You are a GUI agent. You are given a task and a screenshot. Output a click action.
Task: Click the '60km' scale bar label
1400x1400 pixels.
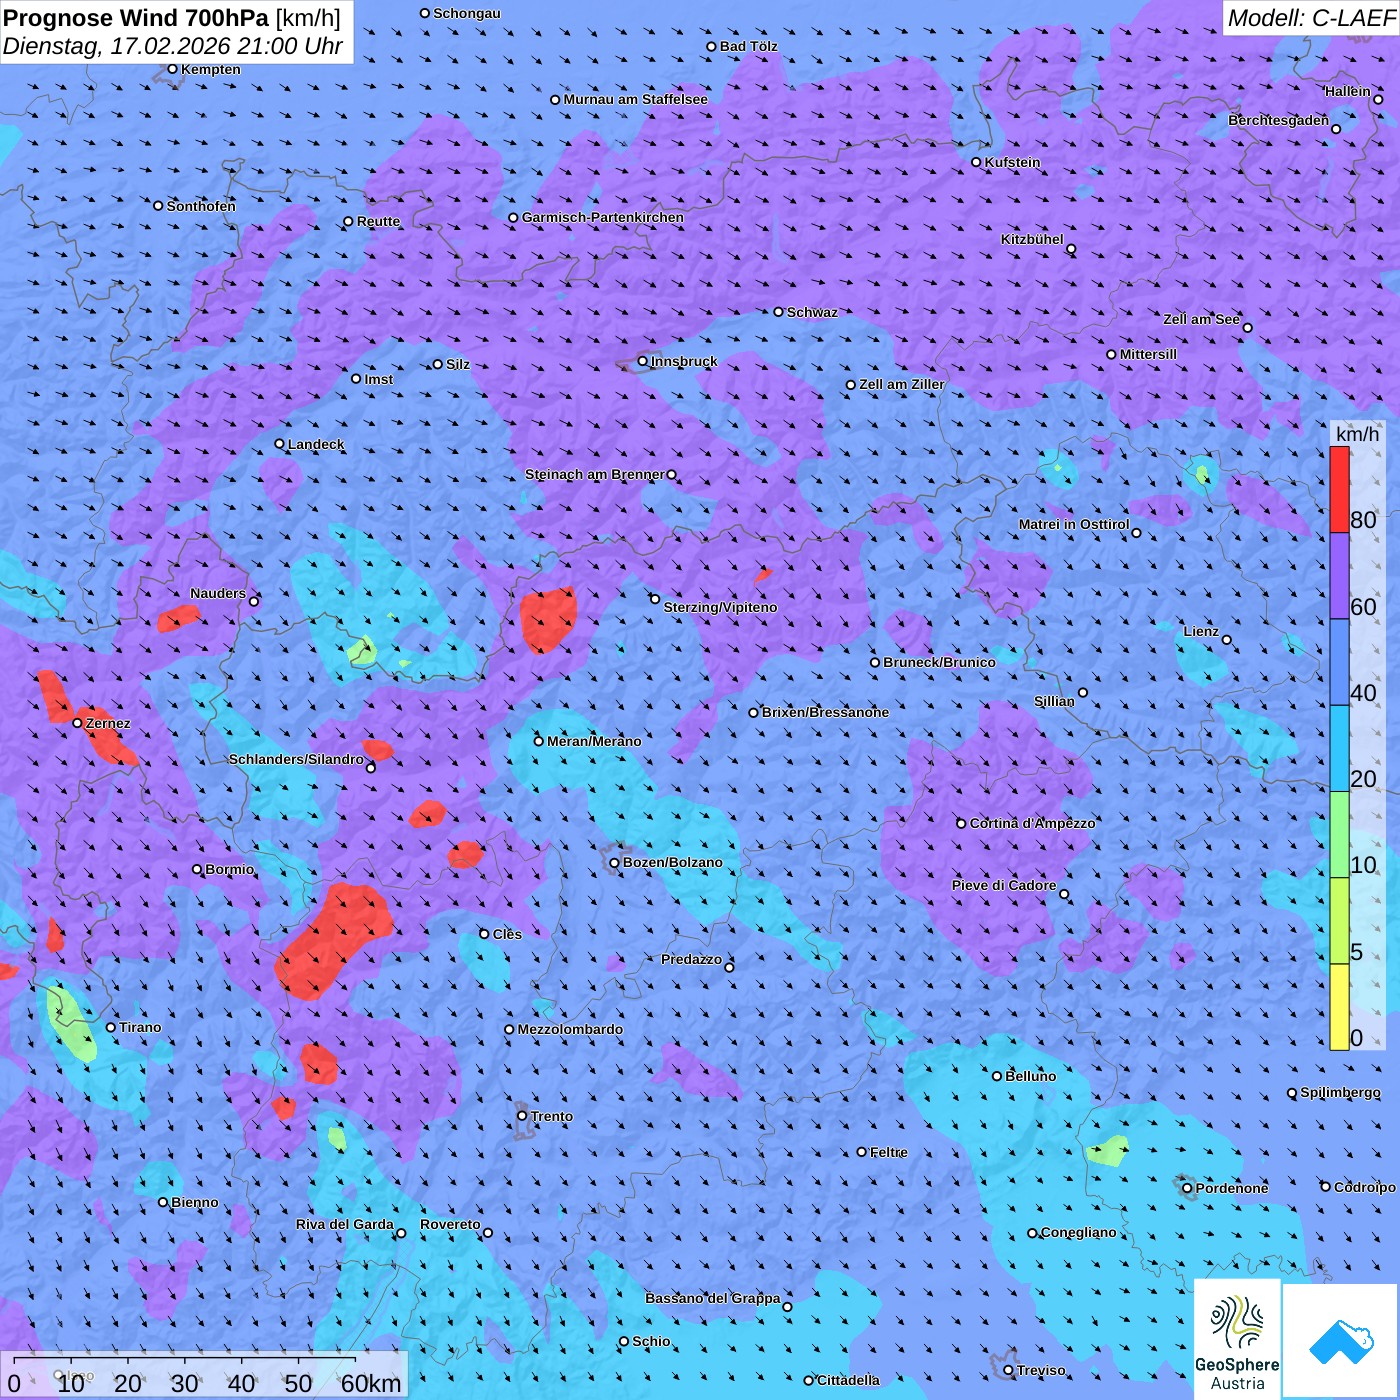[370, 1383]
